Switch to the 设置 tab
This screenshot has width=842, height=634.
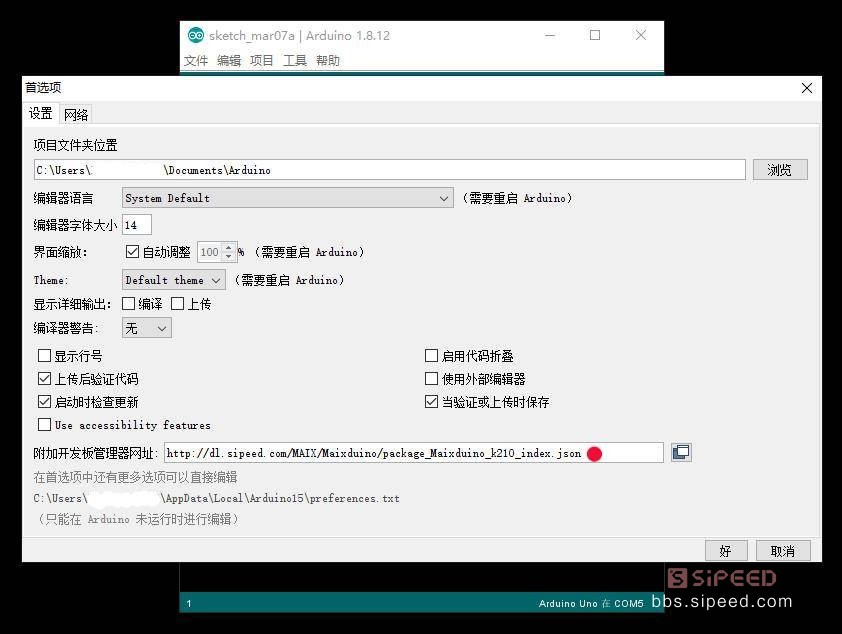tap(41, 113)
